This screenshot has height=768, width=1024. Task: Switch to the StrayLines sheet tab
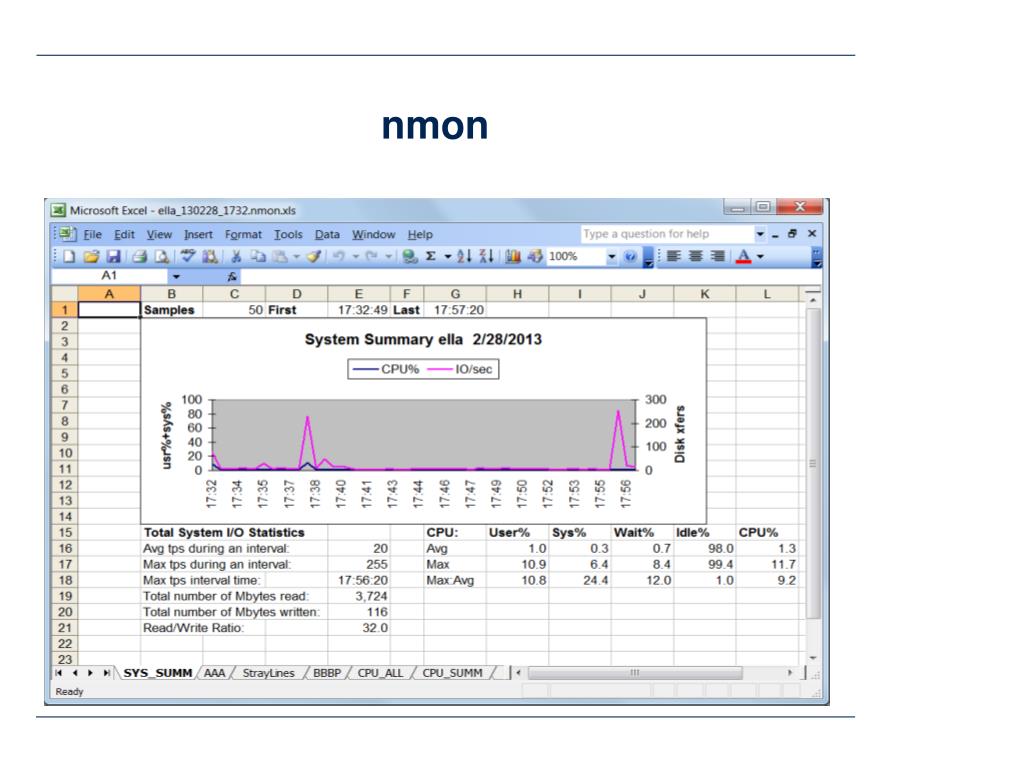coord(268,673)
